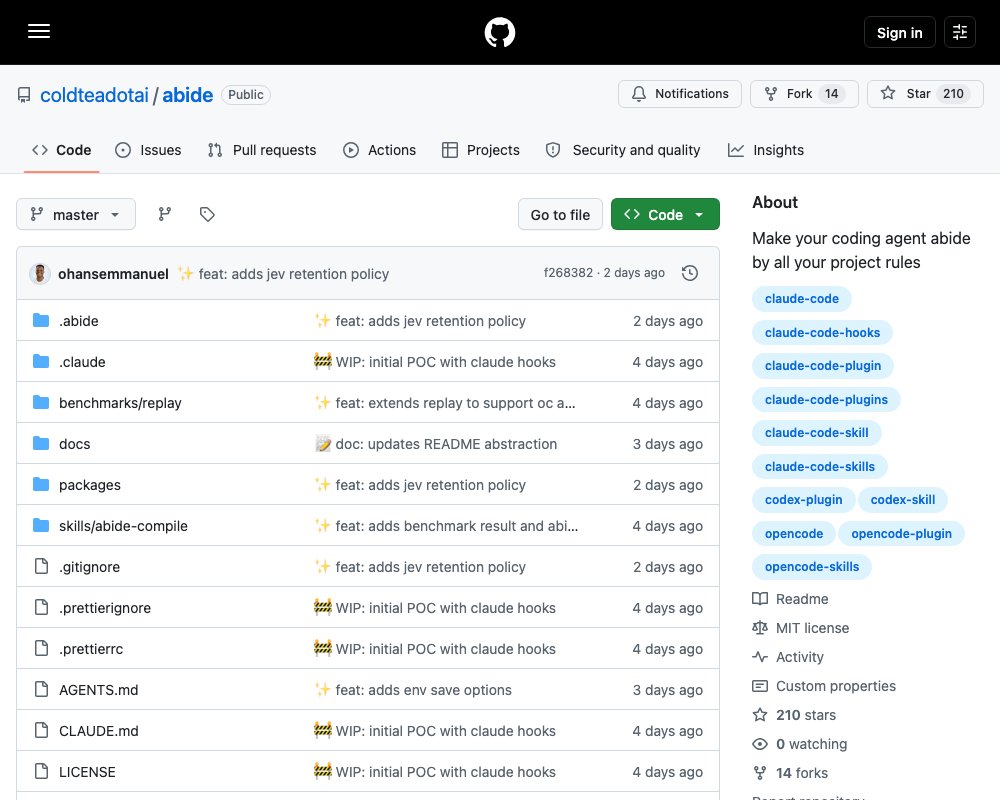Open commit history clock icon
1000x800 pixels.
coord(690,273)
